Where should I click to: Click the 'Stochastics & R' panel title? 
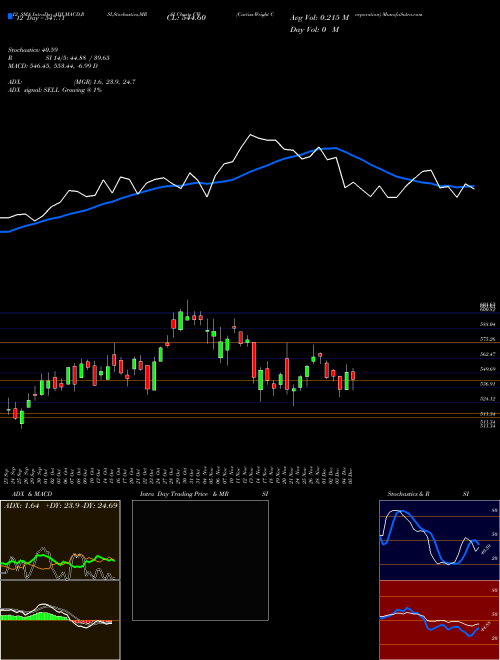[x=409, y=494]
